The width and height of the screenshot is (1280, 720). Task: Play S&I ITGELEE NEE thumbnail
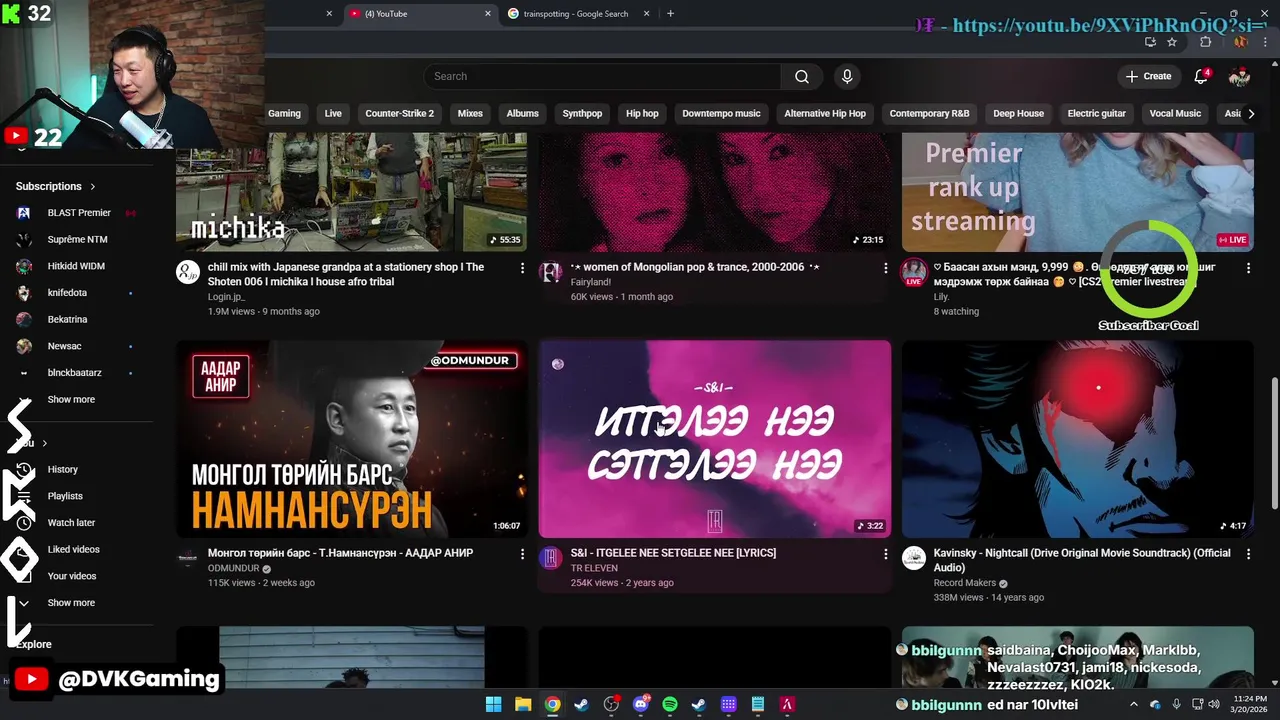[715, 439]
